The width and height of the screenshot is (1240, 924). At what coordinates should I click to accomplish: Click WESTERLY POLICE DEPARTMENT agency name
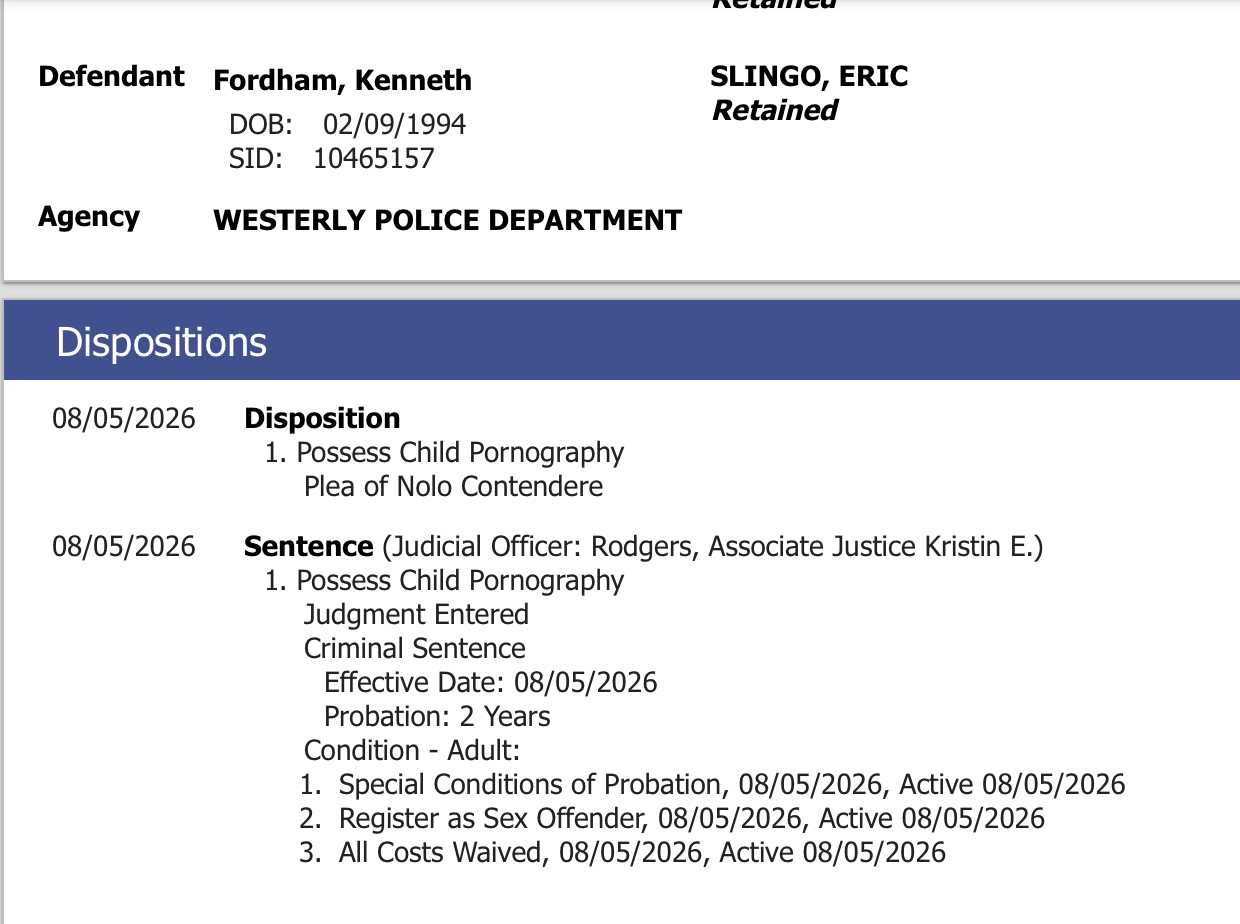pos(448,220)
